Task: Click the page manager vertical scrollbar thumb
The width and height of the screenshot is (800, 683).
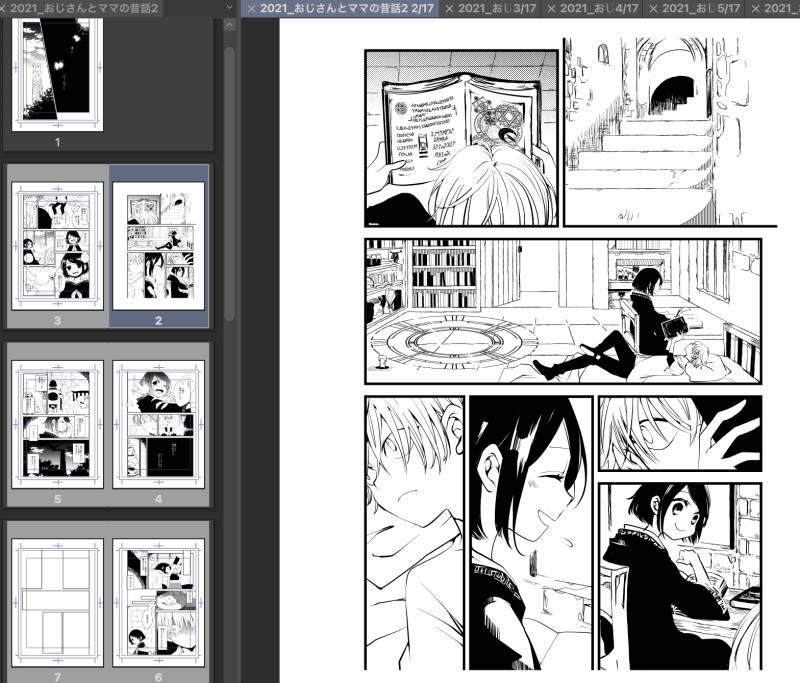Action: tap(230, 184)
